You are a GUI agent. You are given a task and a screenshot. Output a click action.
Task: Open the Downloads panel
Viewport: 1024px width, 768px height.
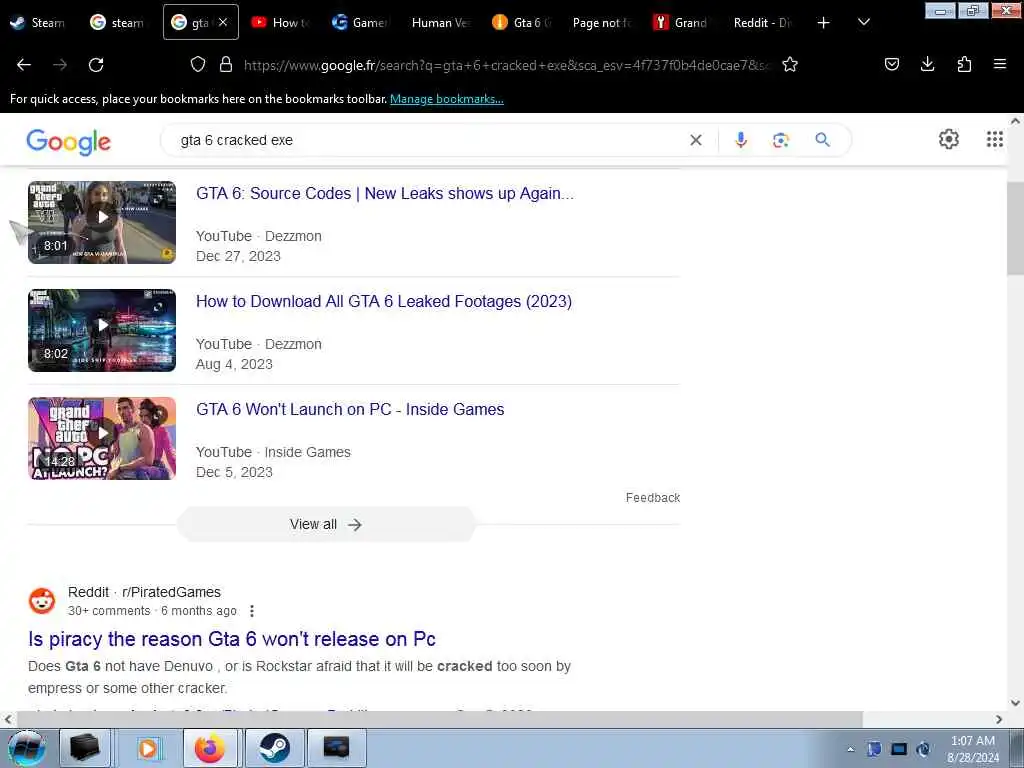point(927,64)
